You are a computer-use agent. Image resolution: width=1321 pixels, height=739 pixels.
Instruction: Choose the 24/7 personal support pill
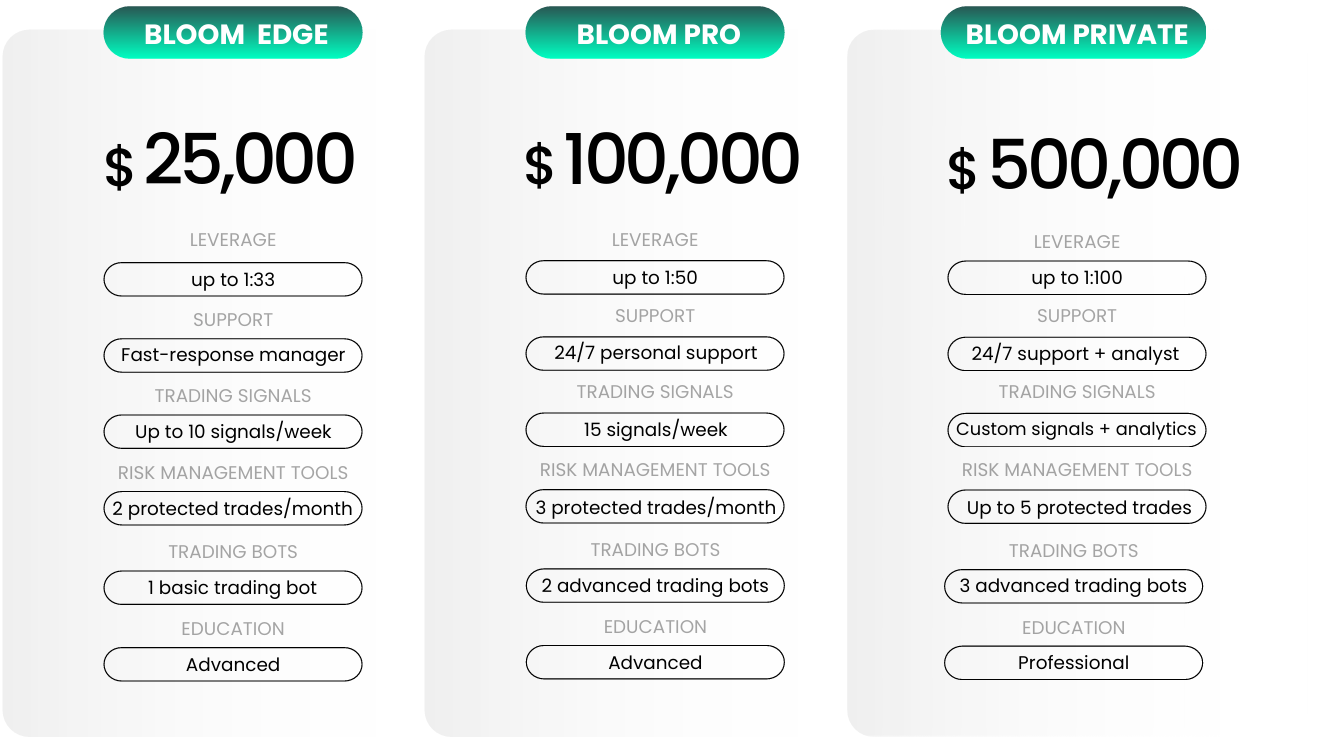[x=655, y=353]
